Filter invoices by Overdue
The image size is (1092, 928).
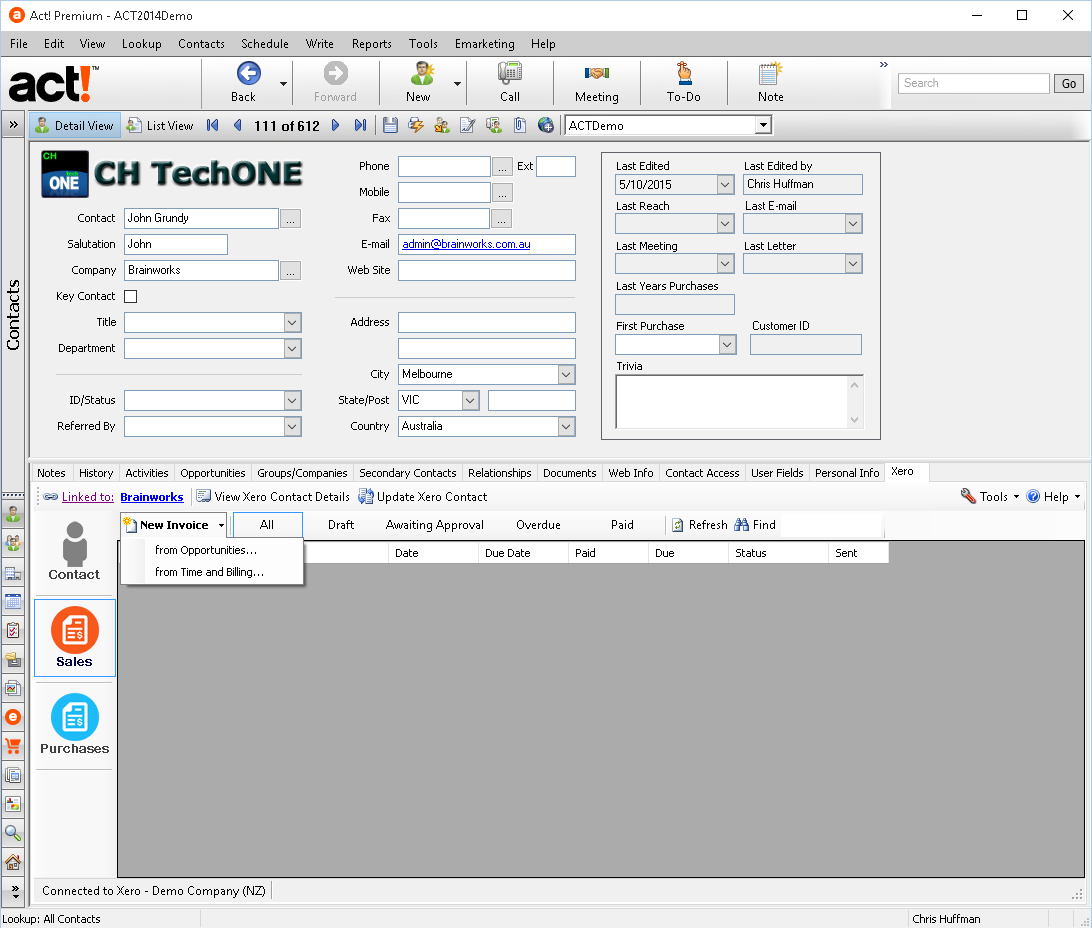tap(538, 525)
